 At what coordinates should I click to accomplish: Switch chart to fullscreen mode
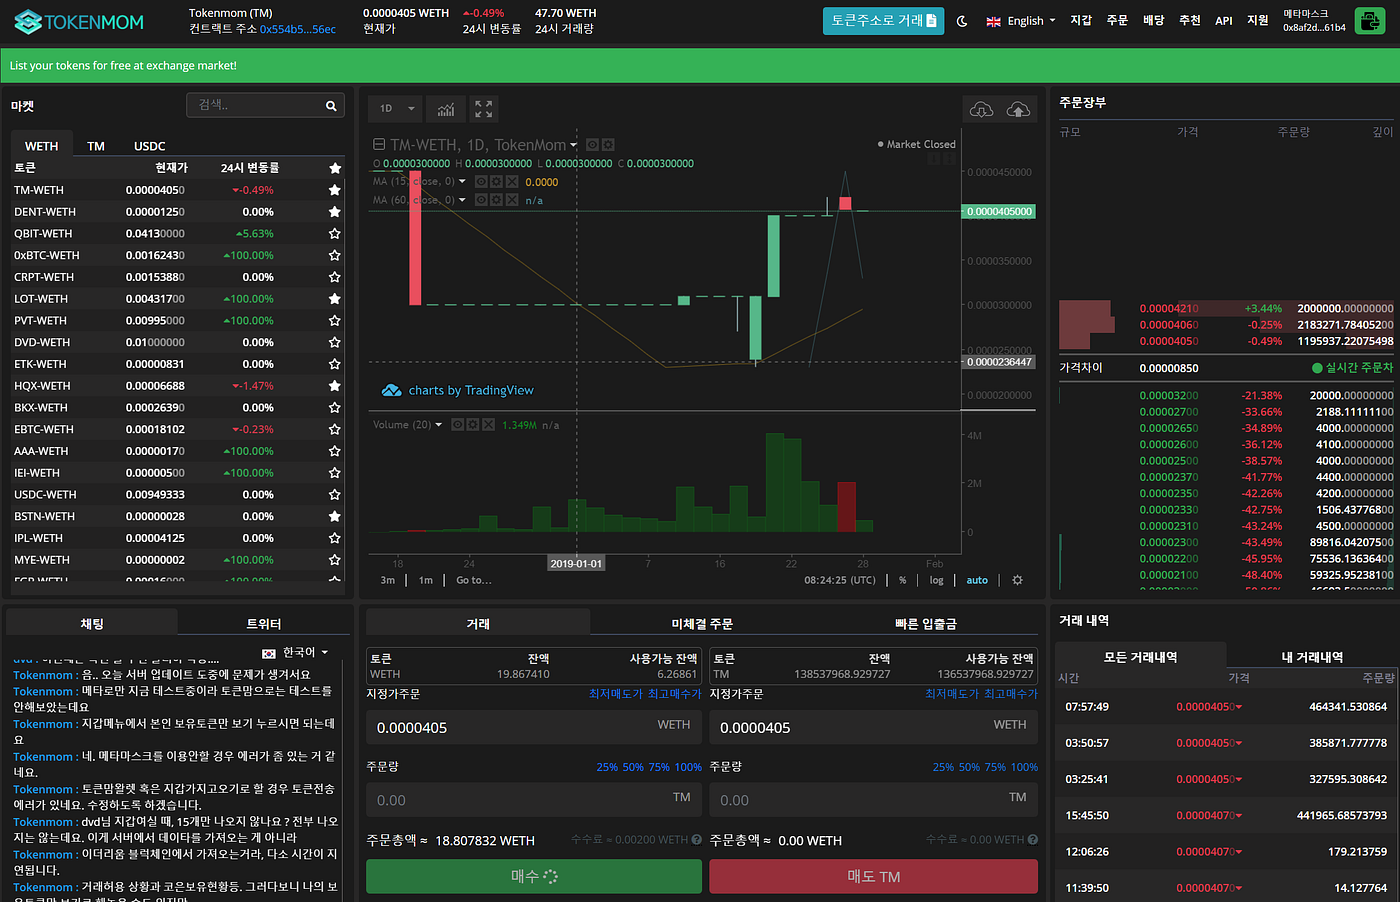pos(484,108)
